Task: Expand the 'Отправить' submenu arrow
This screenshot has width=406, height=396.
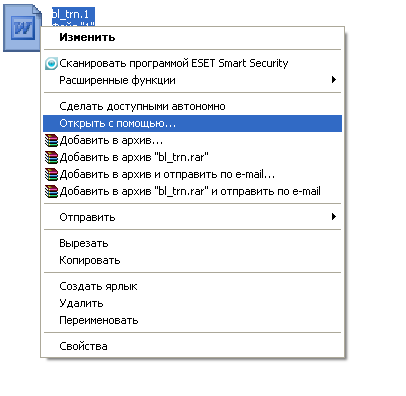Action: tap(334, 217)
